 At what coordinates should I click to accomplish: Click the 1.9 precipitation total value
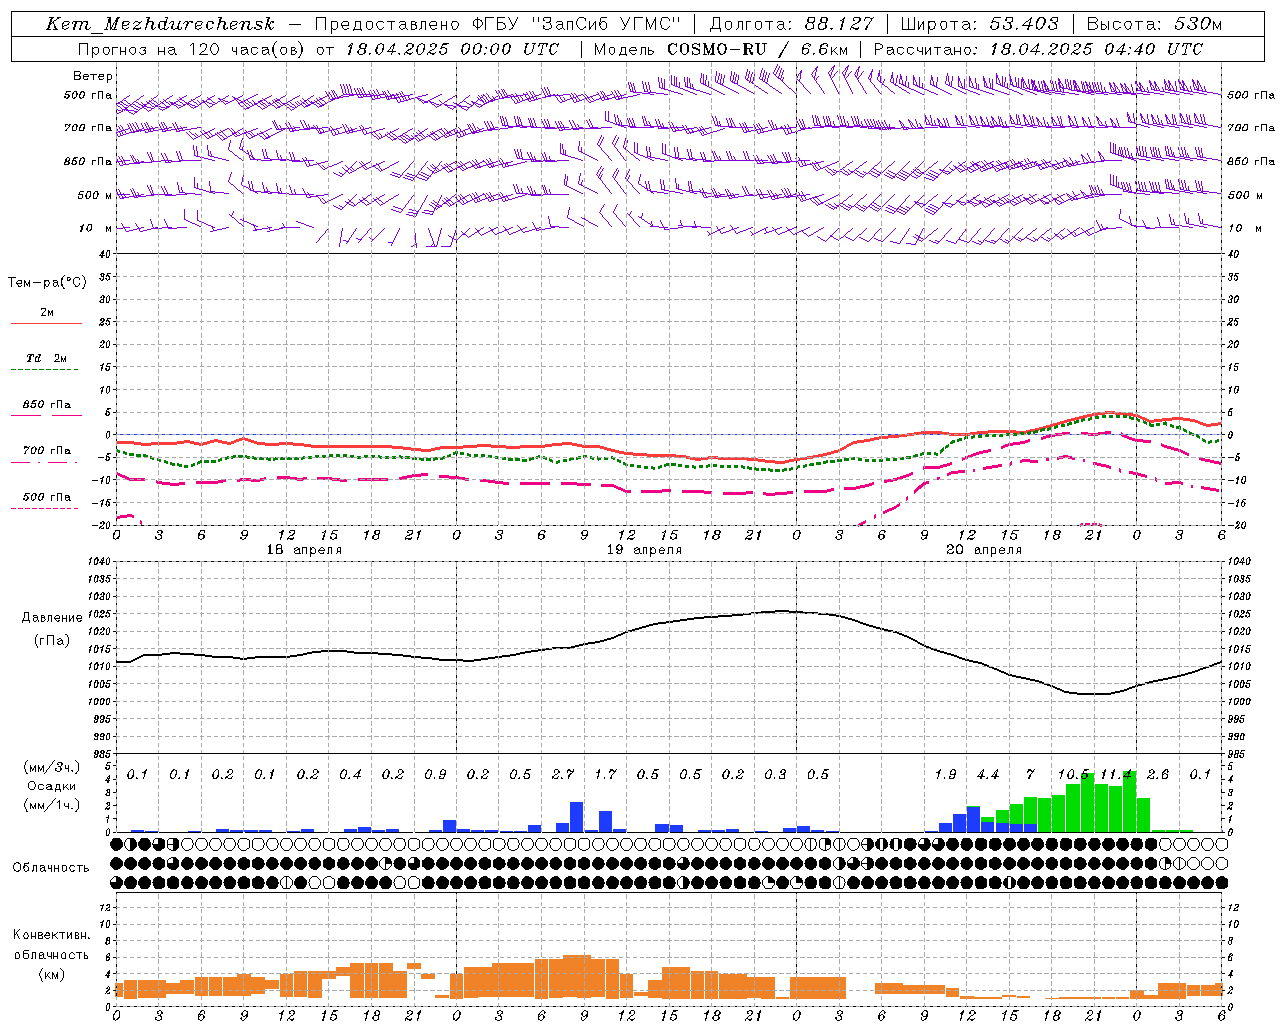coord(946,775)
